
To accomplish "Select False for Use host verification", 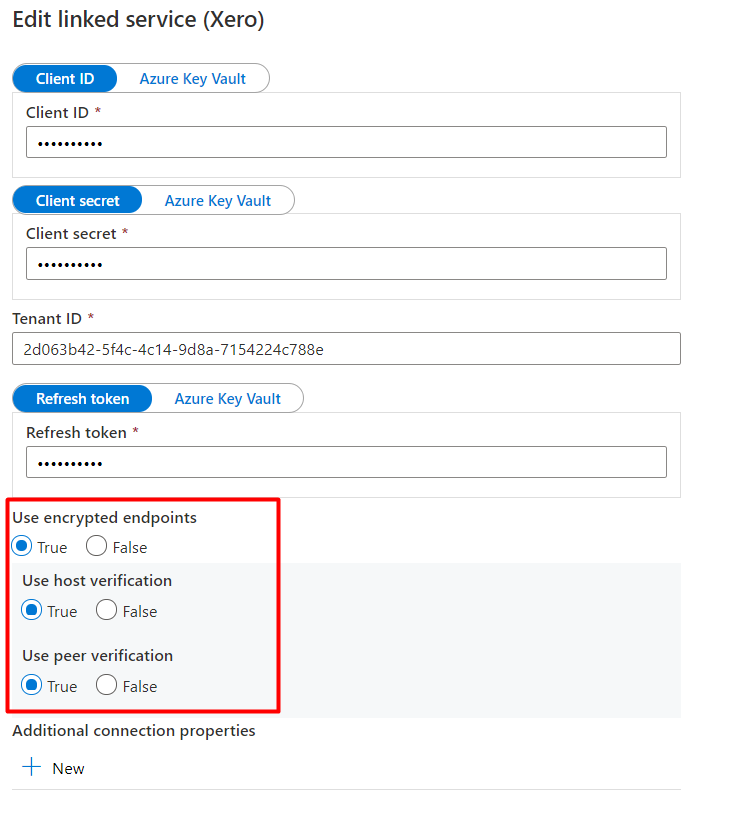I will pos(106,610).
